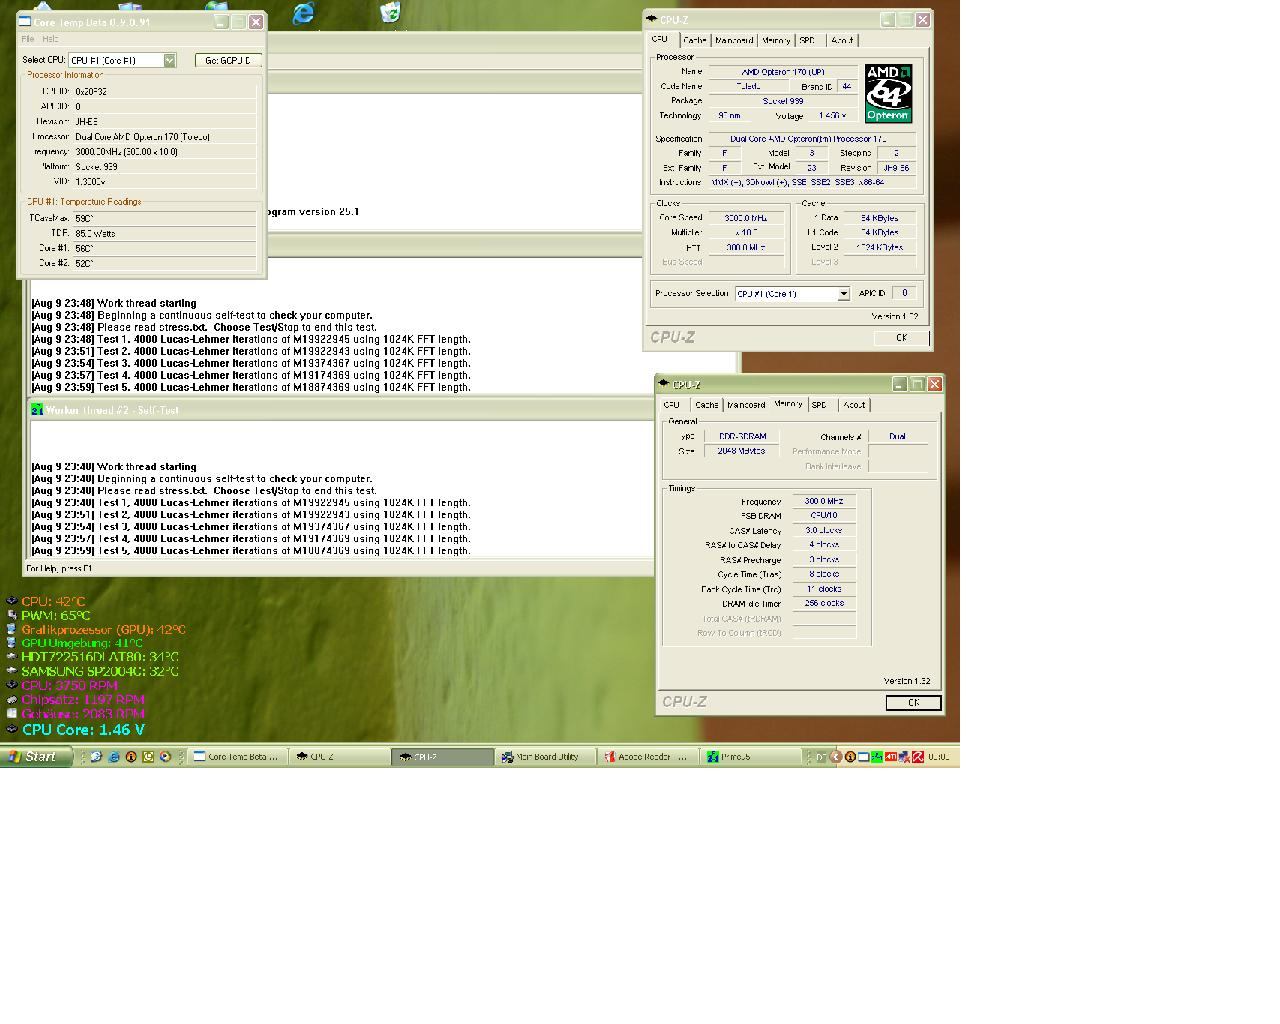Click CPU-Z Package value Socket 939
The height and width of the screenshot is (1024, 1280).
[x=783, y=101]
